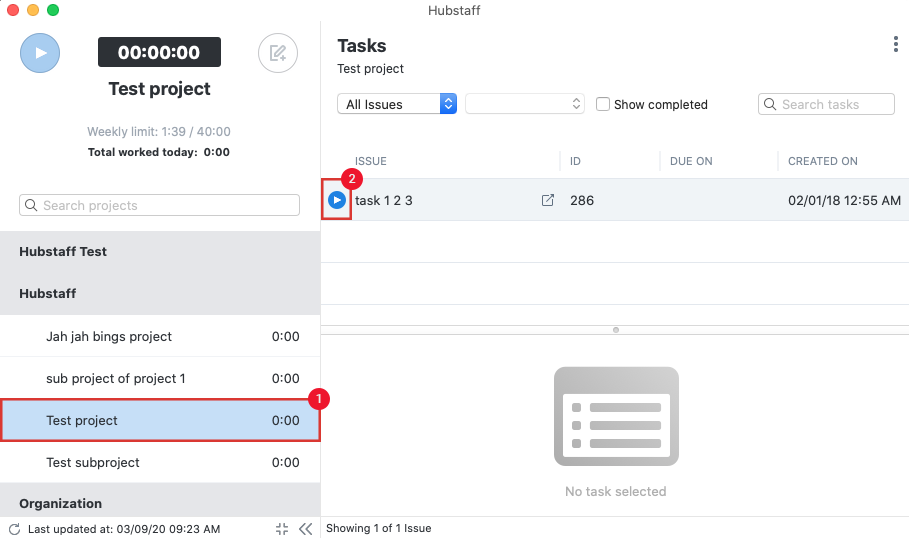Click the Last updated at timestamp
This screenshot has width=909, height=538.
[x=124, y=529]
